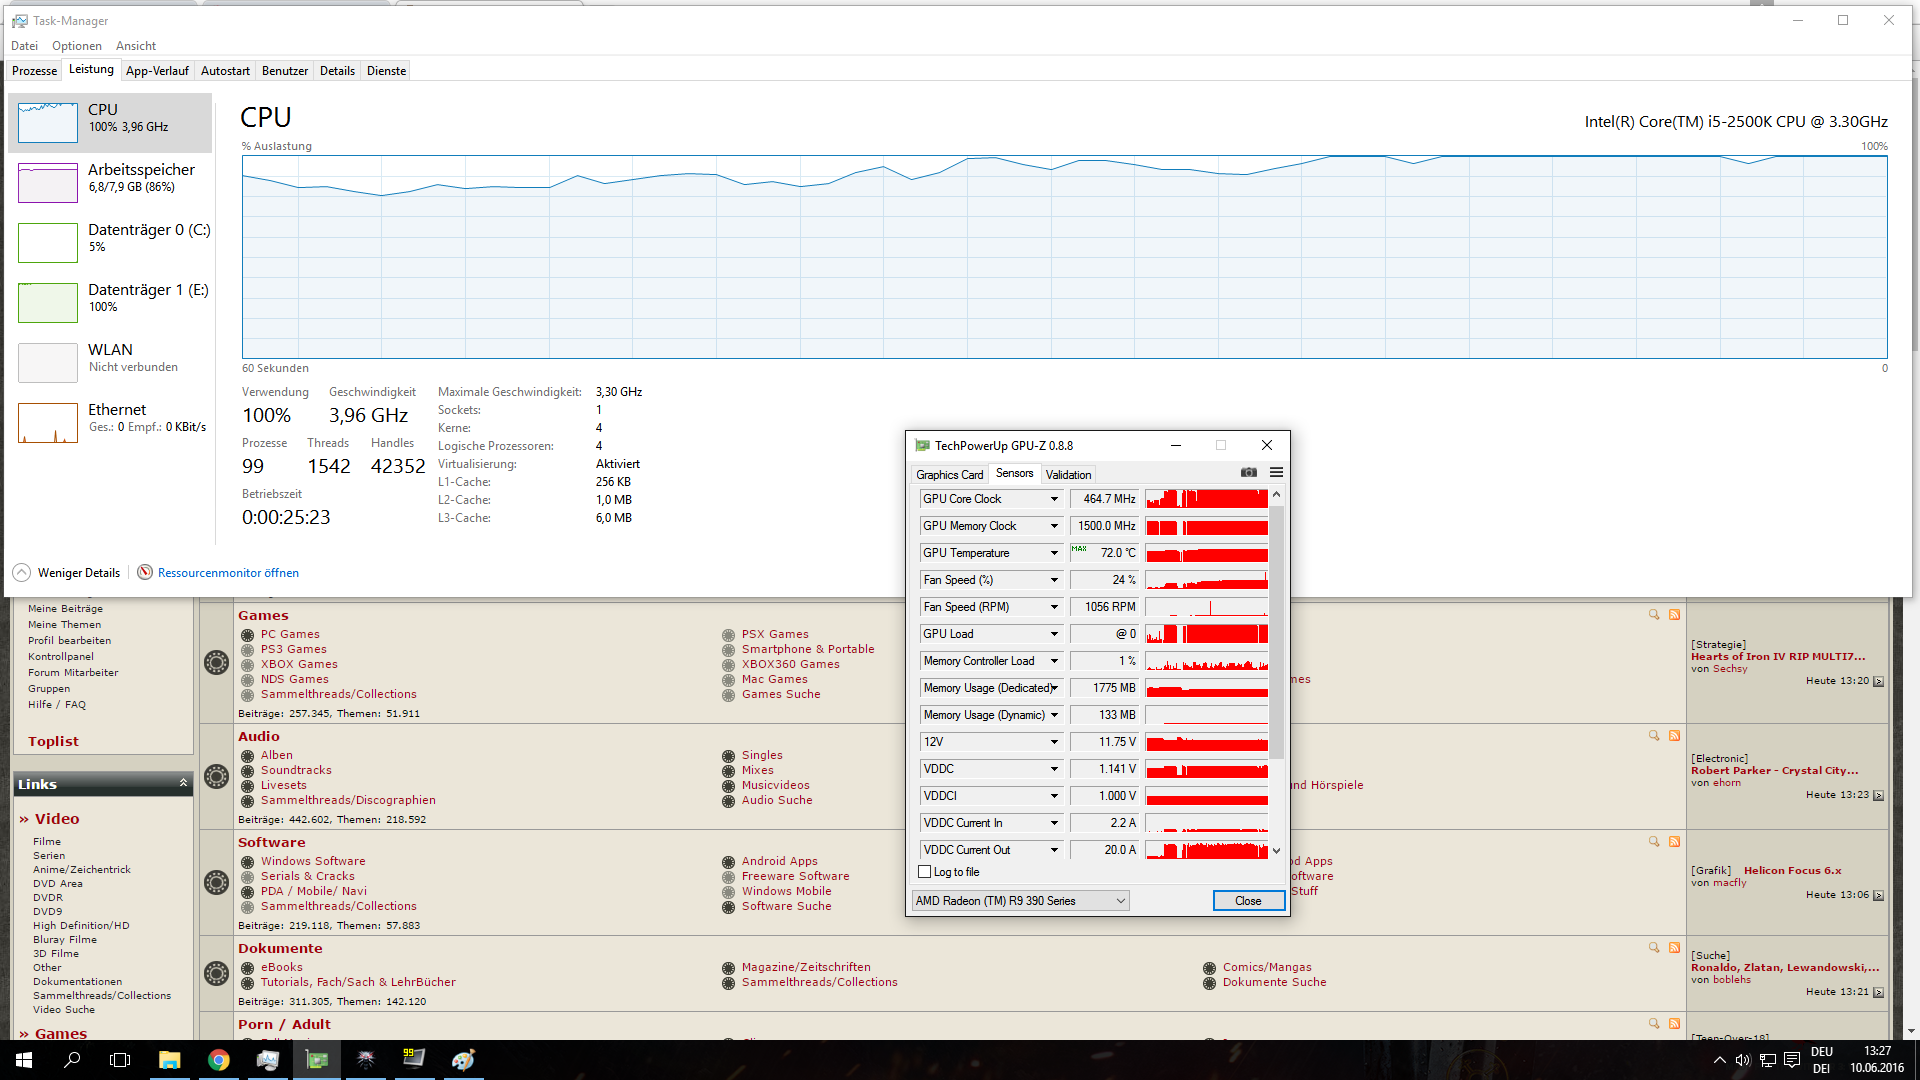This screenshot has height=1080, width=1920.
Task: Click Witcher wolf icon in taskbar
Action: tap(366, 1060)
